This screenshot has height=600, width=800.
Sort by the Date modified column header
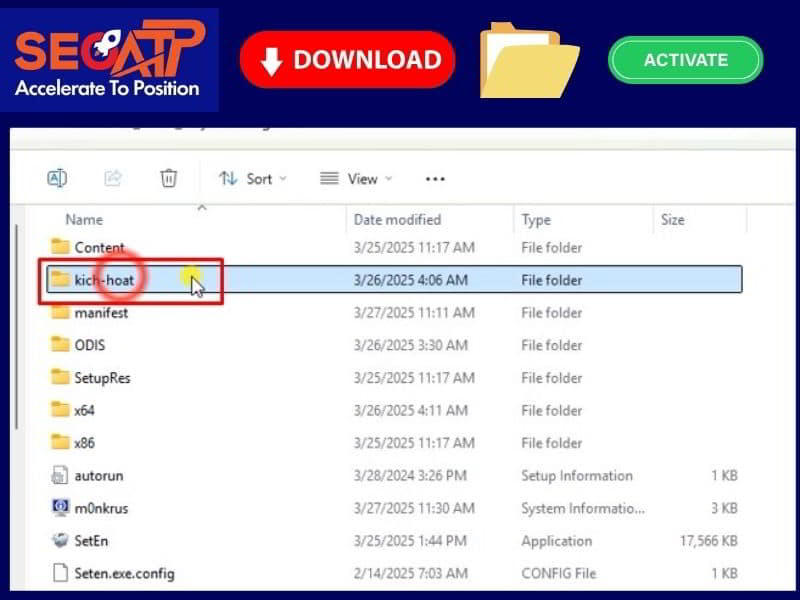pos(397,219)
